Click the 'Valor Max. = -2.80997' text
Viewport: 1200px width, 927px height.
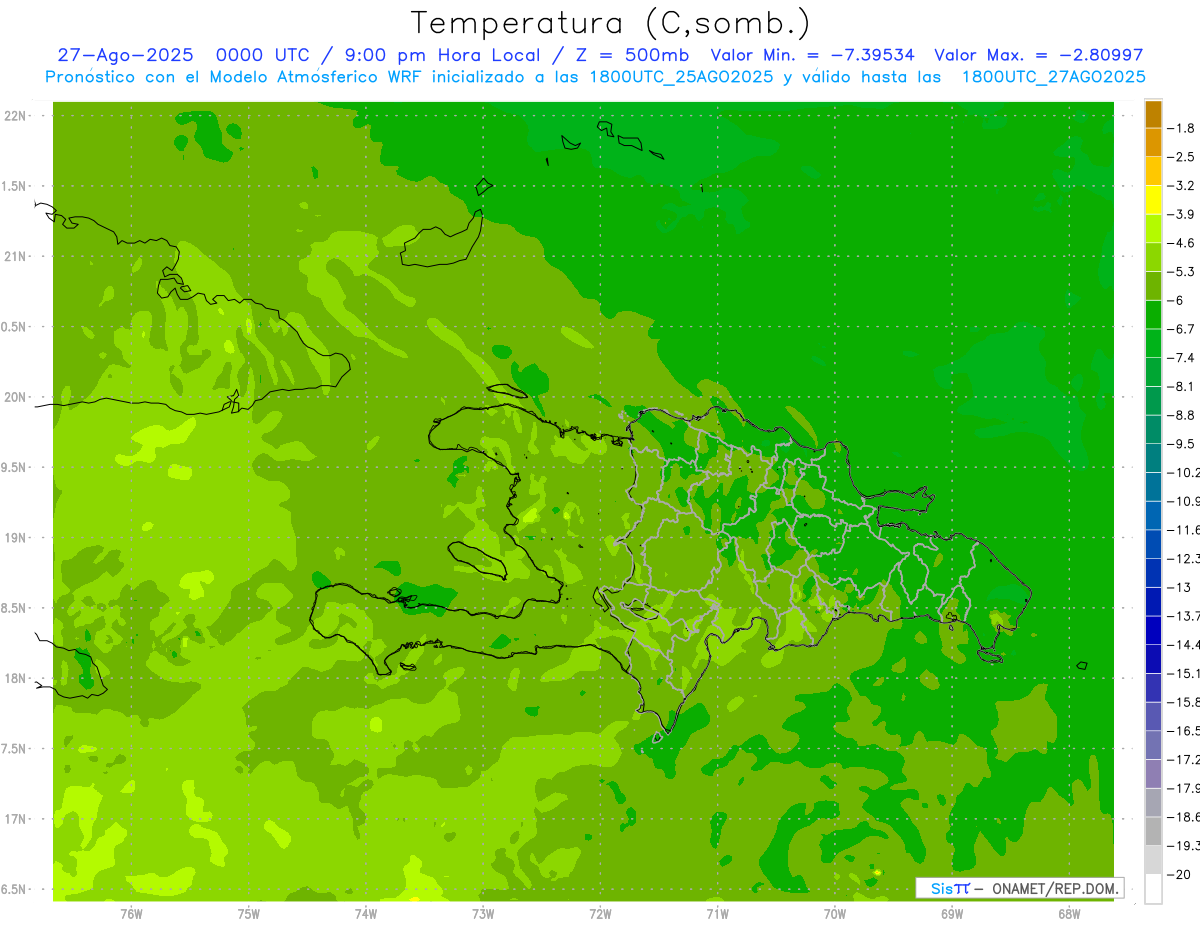[x=1038, y=56]
